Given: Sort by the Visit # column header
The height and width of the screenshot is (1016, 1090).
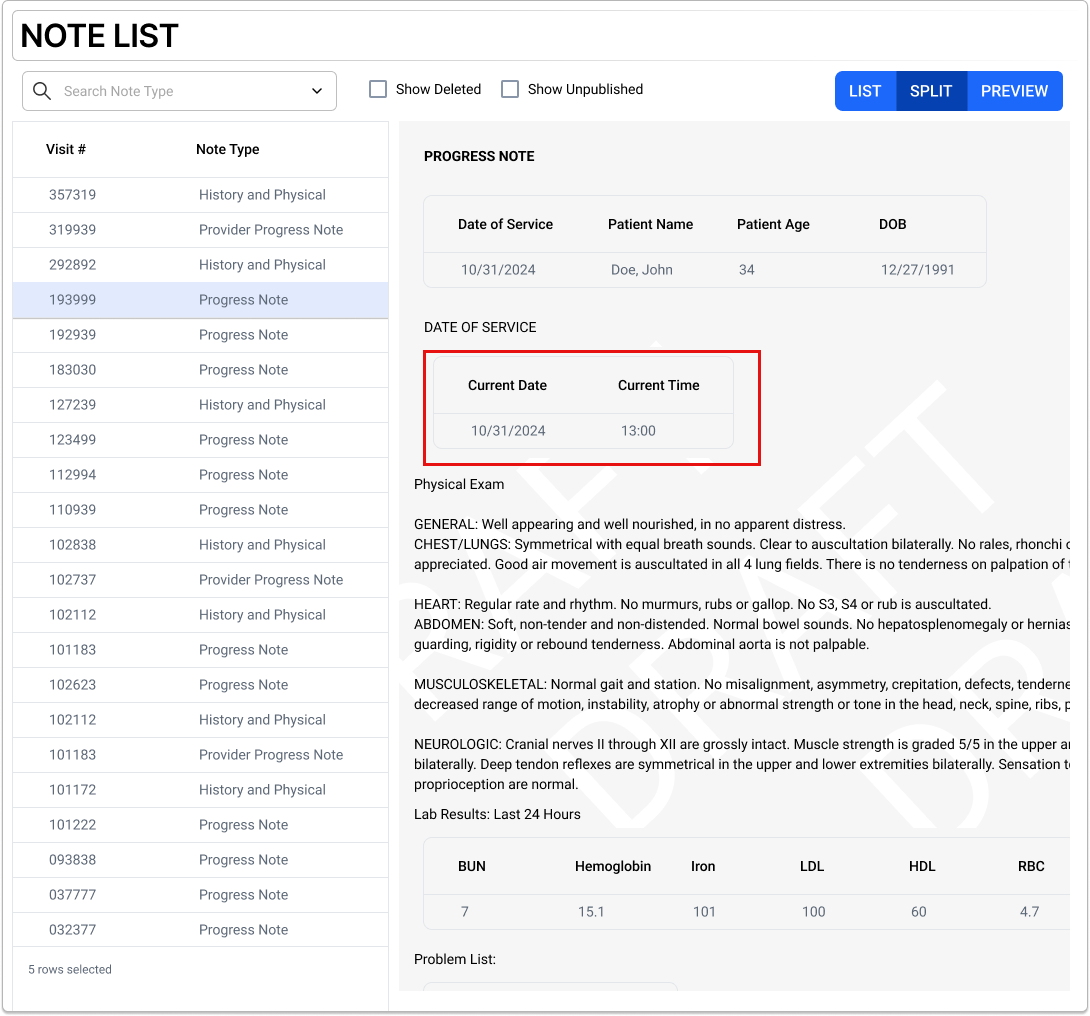Looking at the screenshot, I should coord(66,149).
